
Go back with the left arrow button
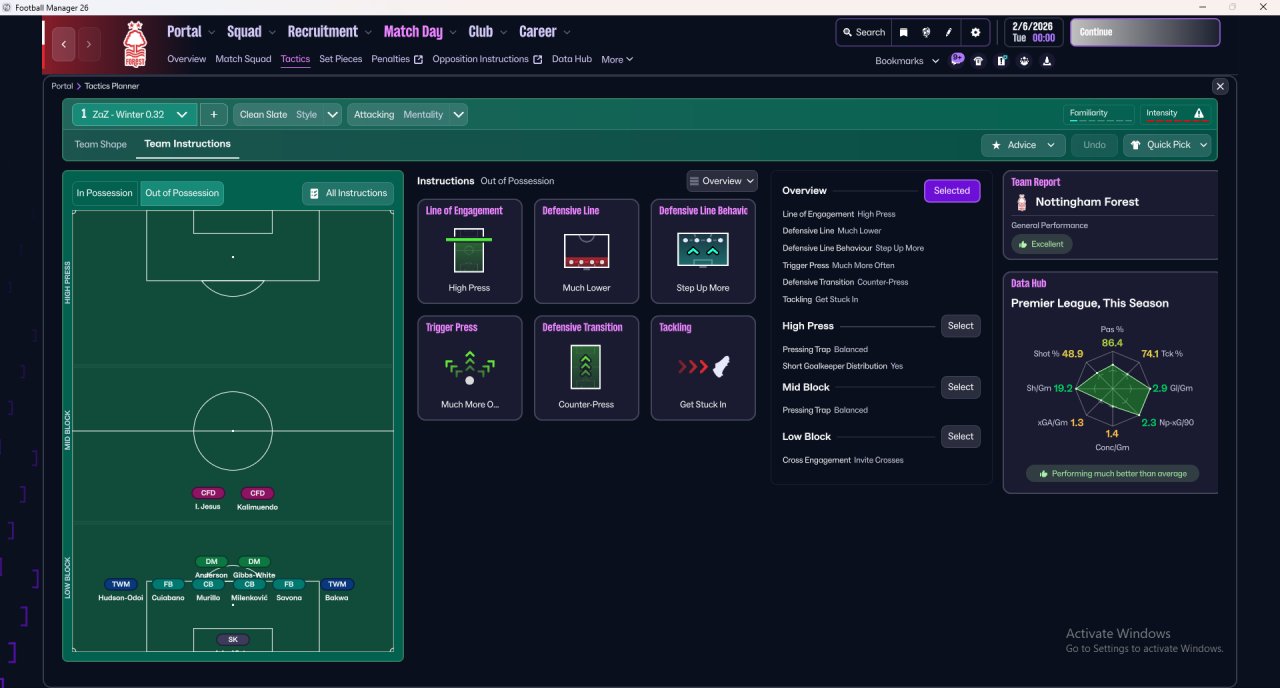(x=65, y=44)
